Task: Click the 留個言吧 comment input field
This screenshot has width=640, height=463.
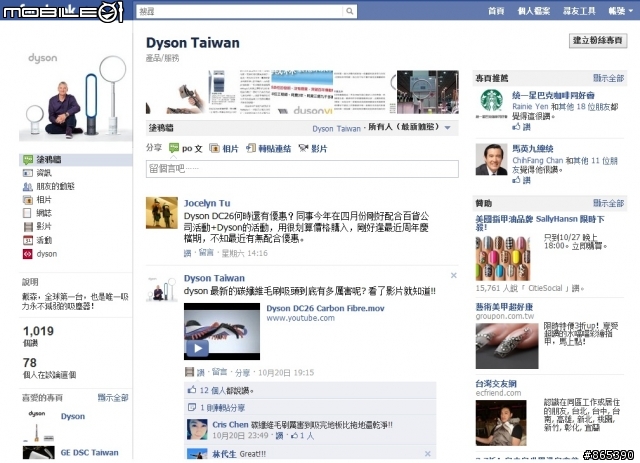Action: (302, 169)
